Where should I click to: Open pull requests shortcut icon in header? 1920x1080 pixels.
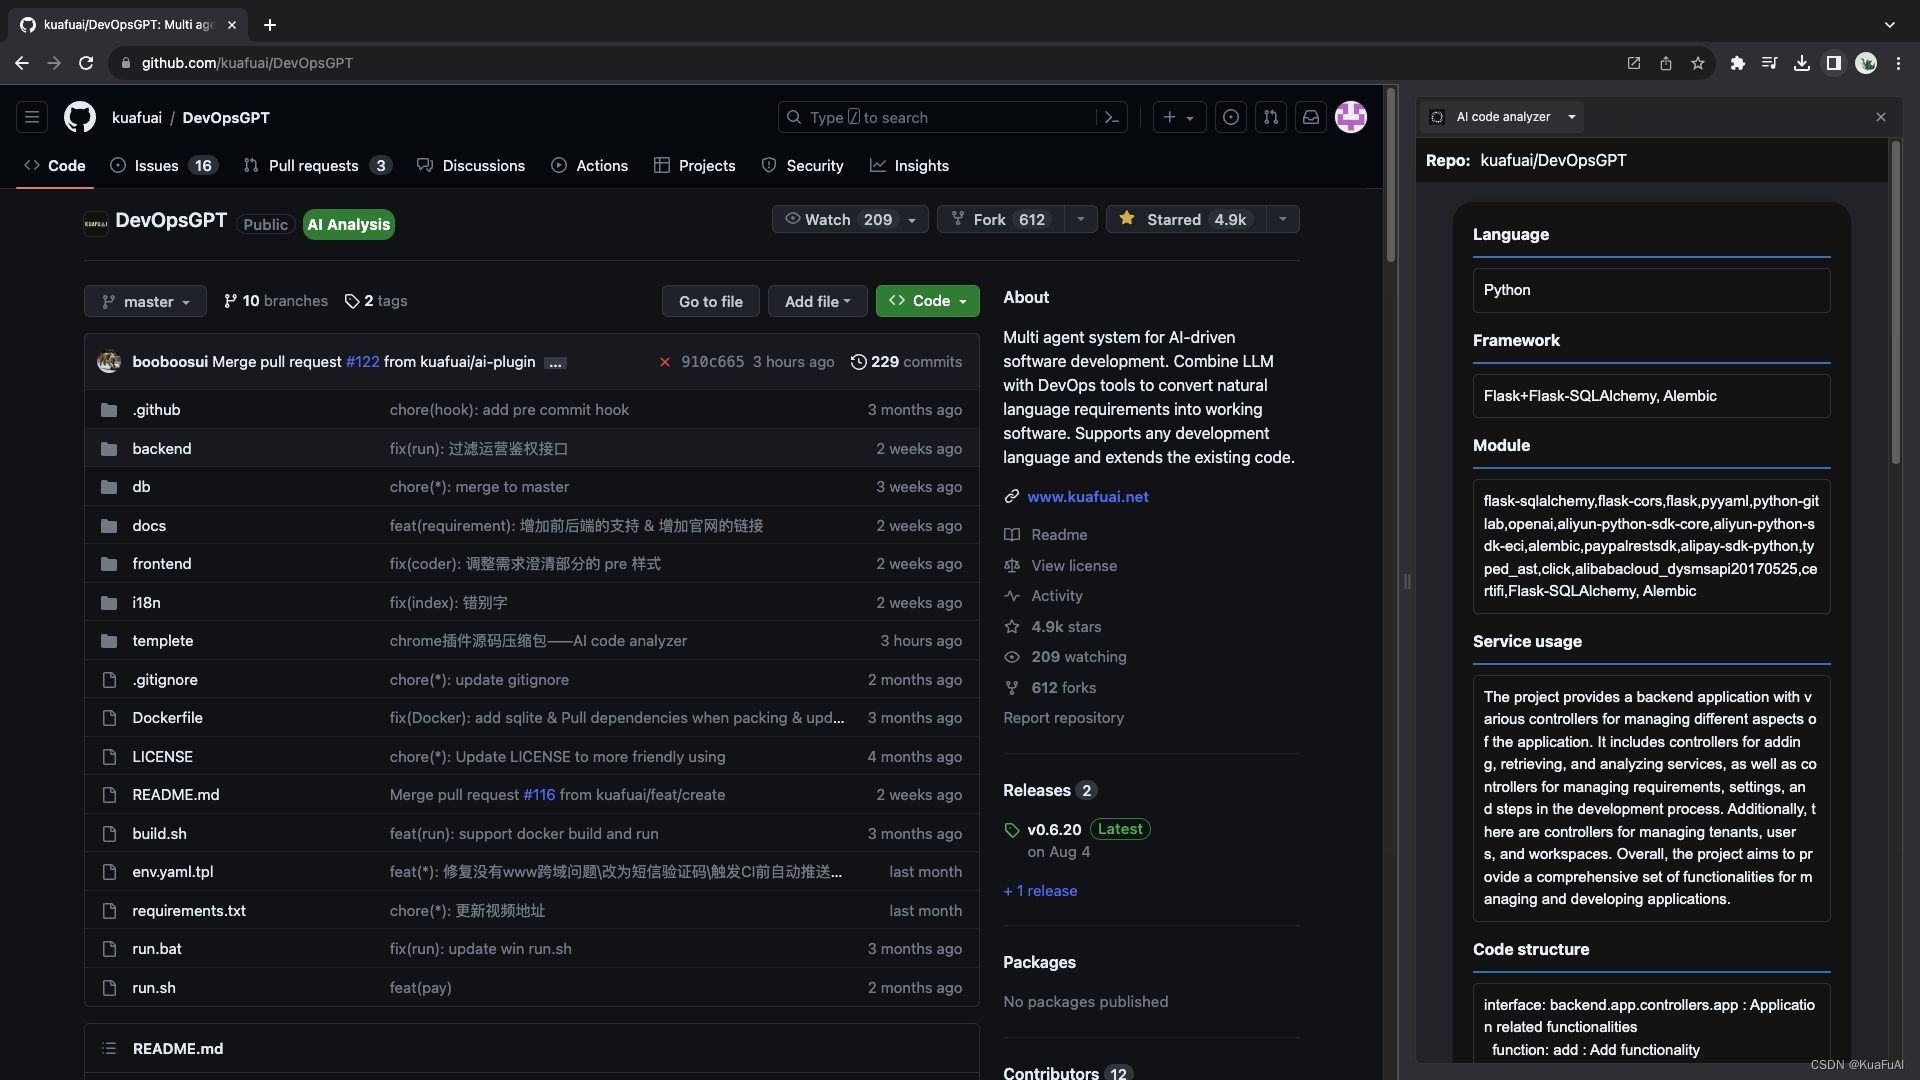pyautogui.click(x=1271, y=117)
